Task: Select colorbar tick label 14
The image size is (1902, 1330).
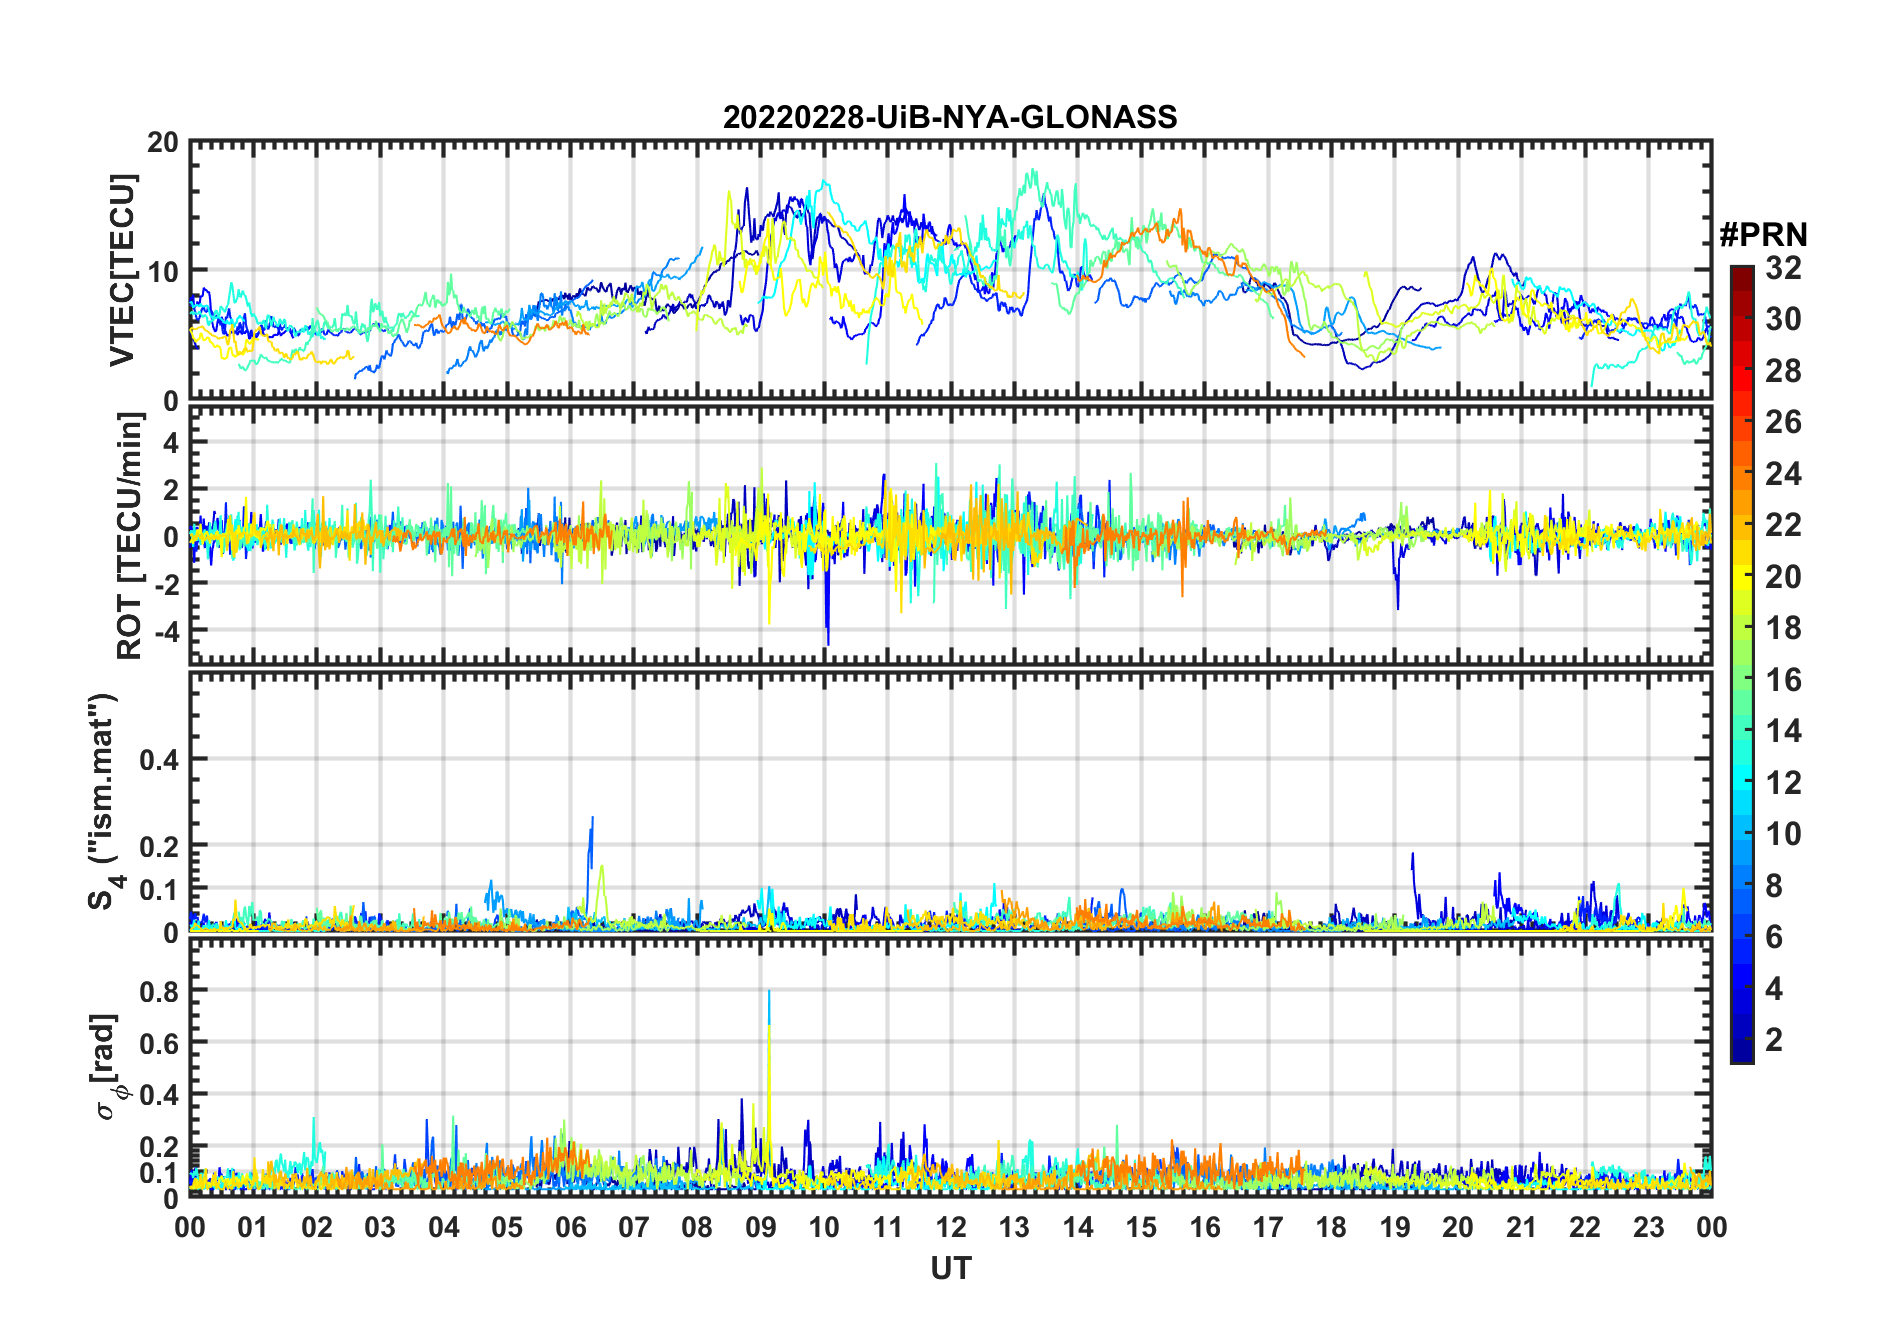Action: point(1783,731)
